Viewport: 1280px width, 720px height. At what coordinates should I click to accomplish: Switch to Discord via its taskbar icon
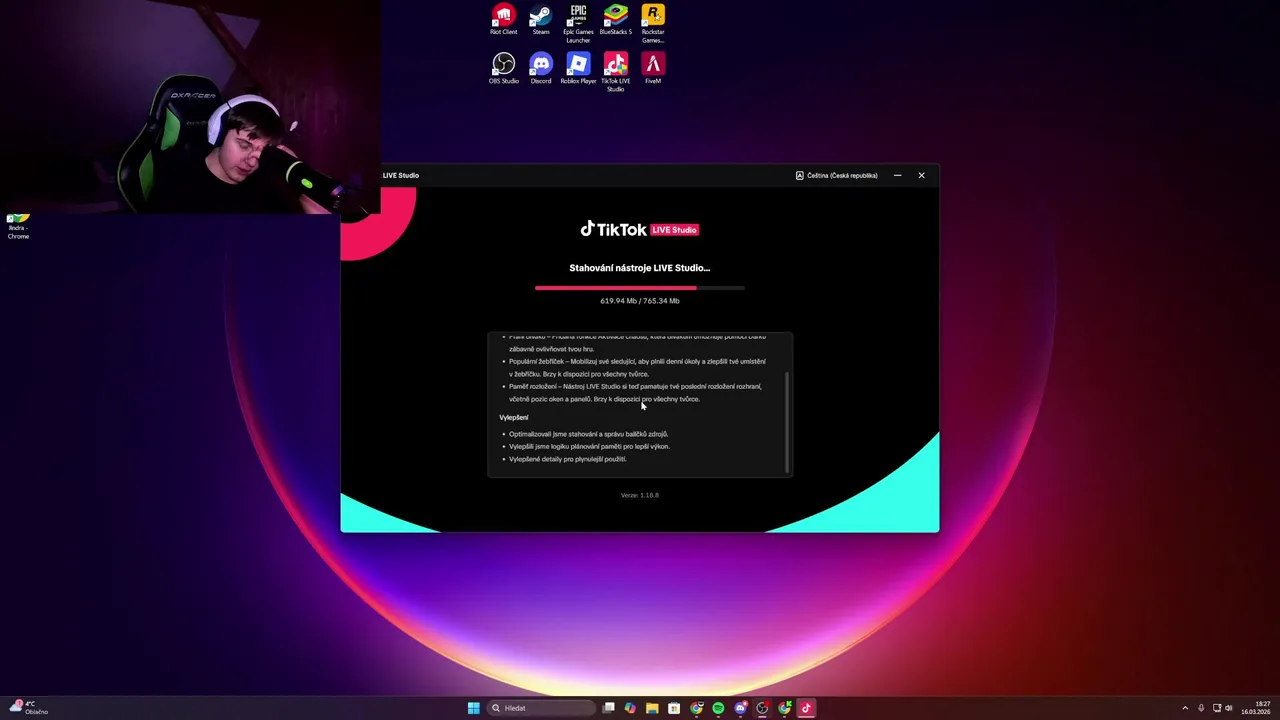point(740,708)
